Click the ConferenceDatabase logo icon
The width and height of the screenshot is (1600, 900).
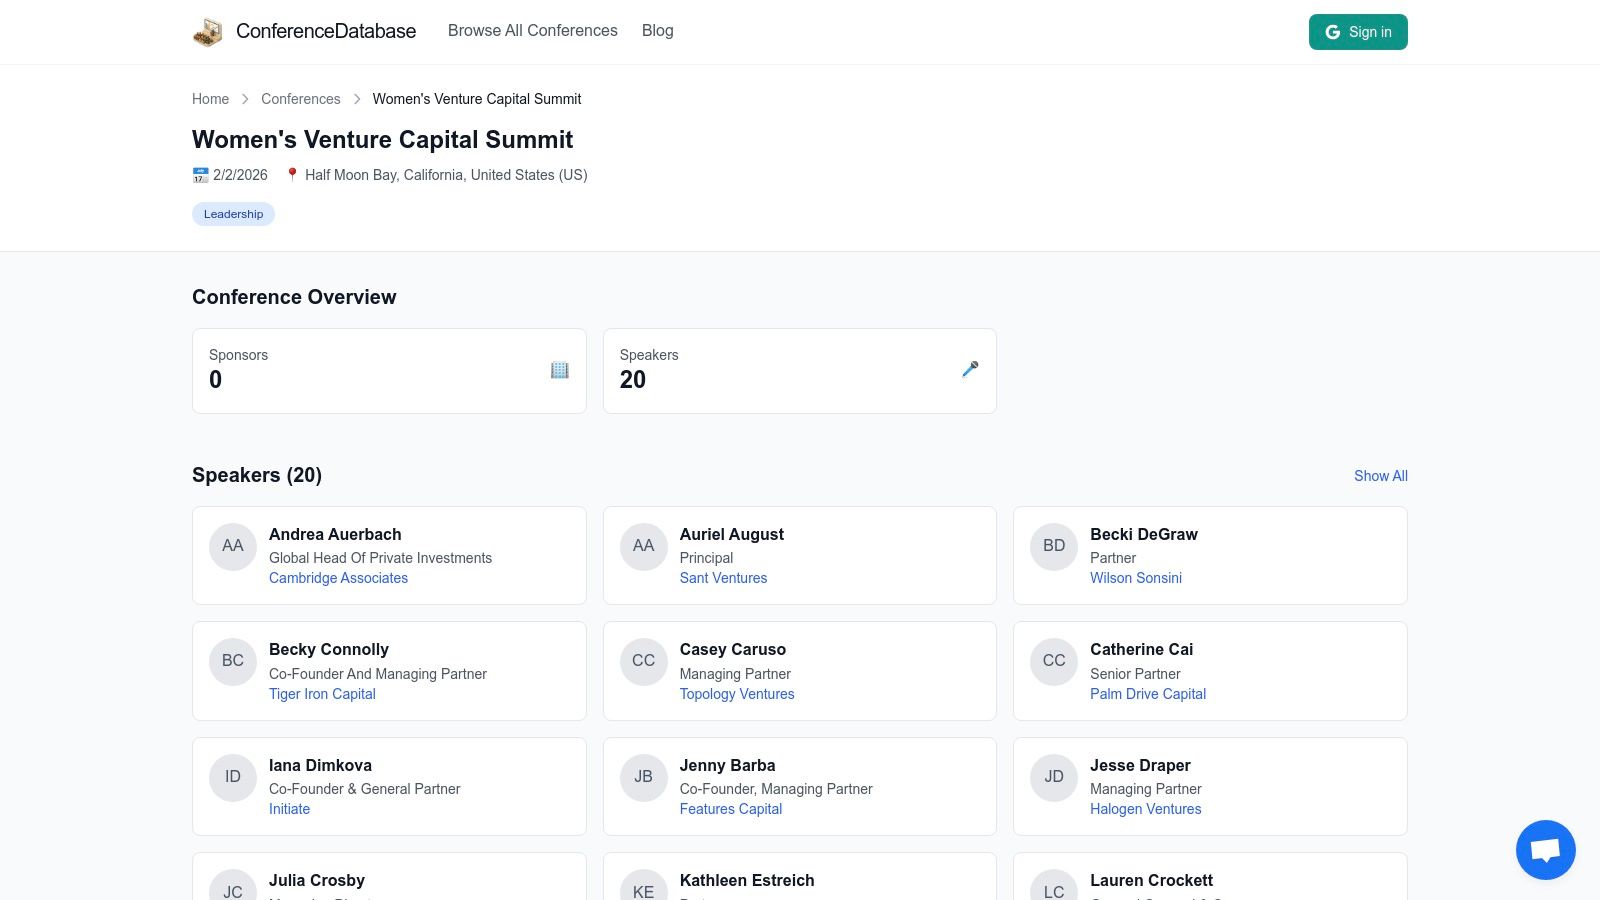pyautogui.click(x=208, y=32)
